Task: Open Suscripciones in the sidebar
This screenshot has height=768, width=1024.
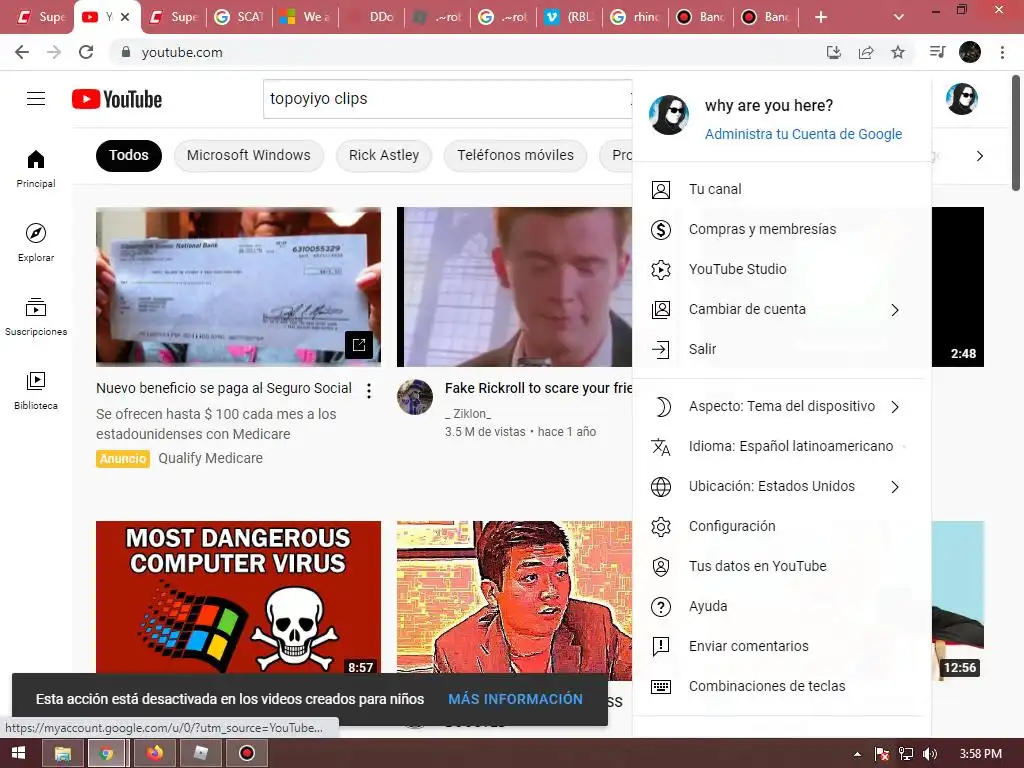Action: pos(36,316)
